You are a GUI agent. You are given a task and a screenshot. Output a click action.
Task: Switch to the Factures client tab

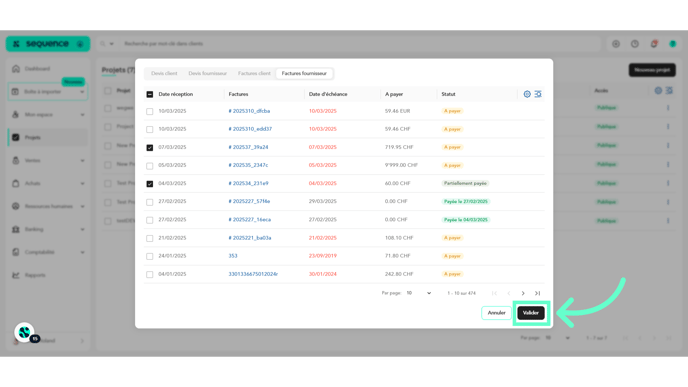point(254,73)
